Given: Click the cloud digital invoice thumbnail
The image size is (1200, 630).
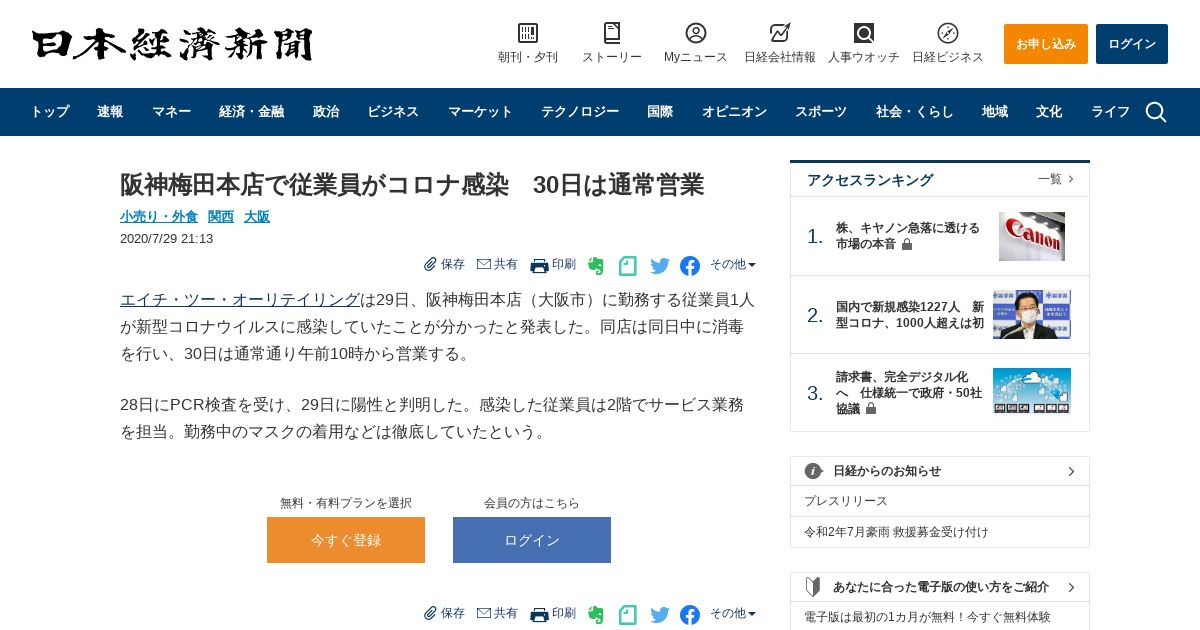Looking at the screenshot, I should tap(1032, 391).
